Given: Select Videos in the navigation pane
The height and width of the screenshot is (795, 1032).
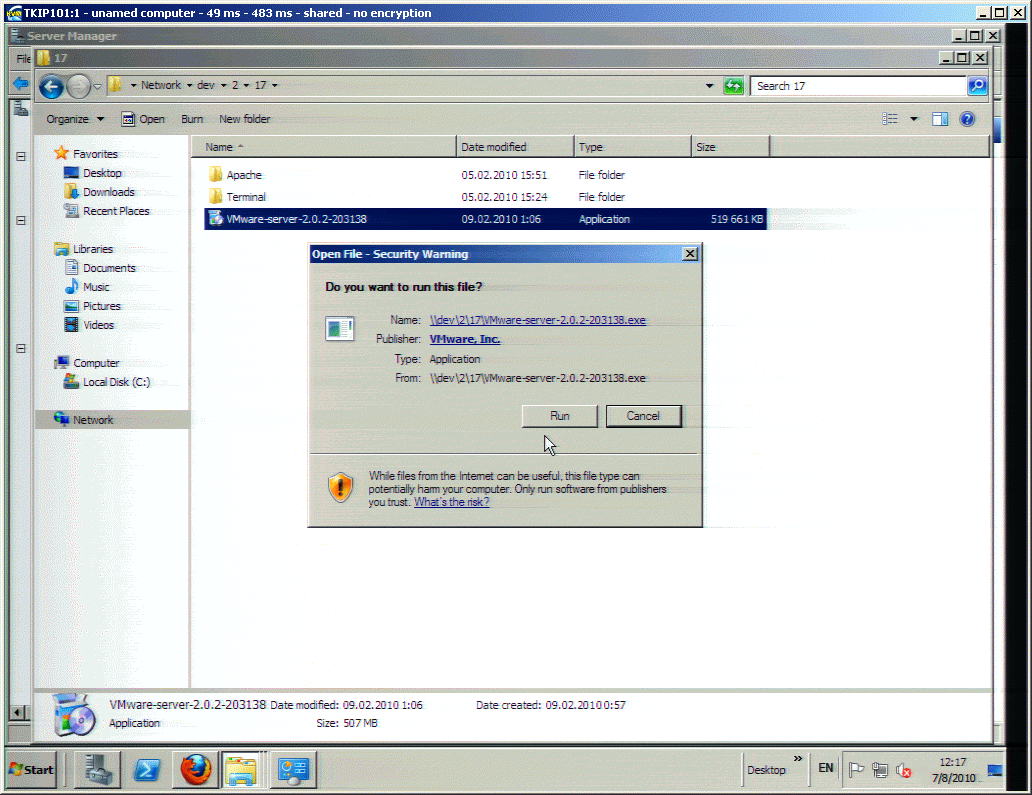Looking at the screenshot, I should (90, 326).
